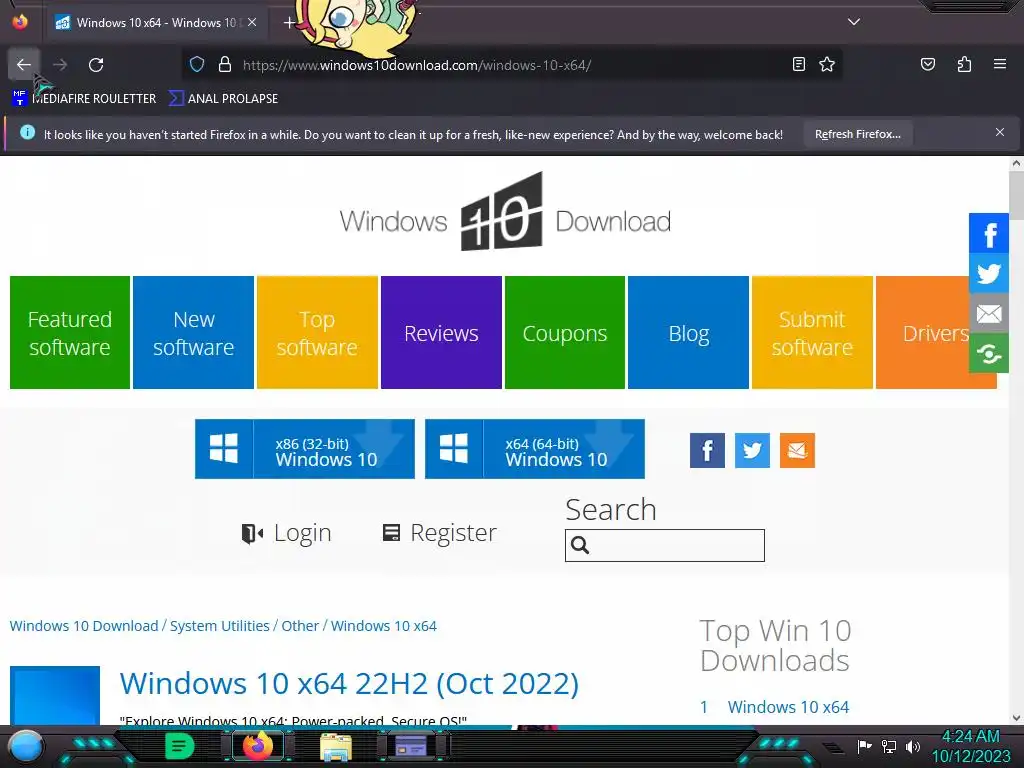Close the Windows 10 x64 tab
This screenshot has height=768, width=1024.
[x=252, y=22]
